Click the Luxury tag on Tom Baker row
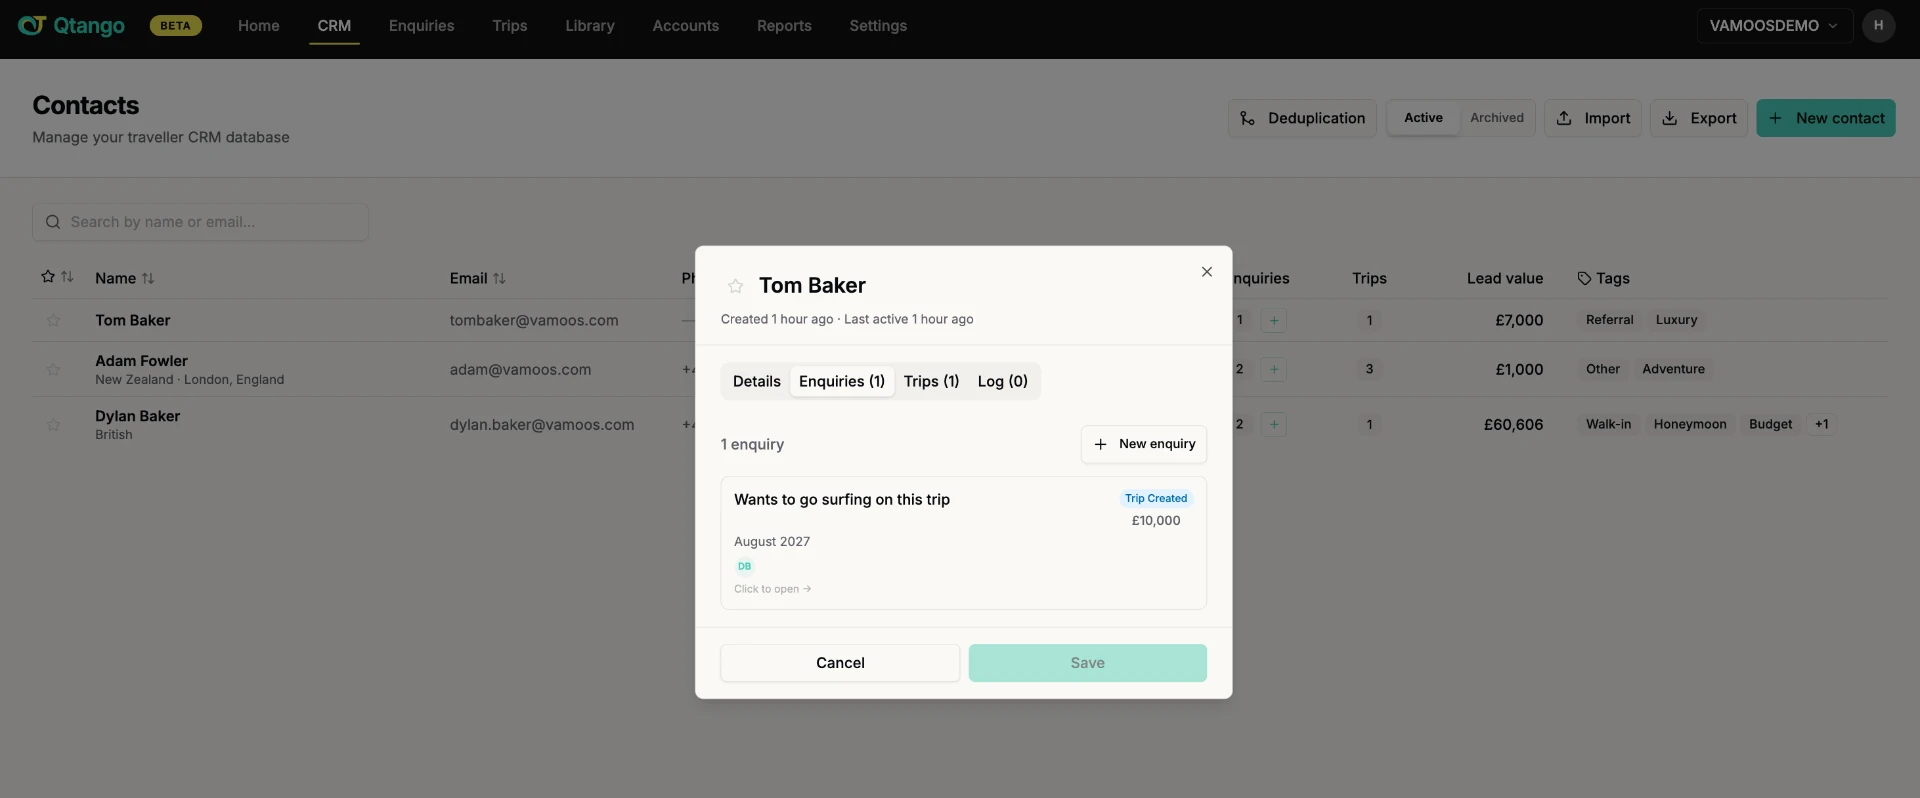 [x=1677, y=320]
